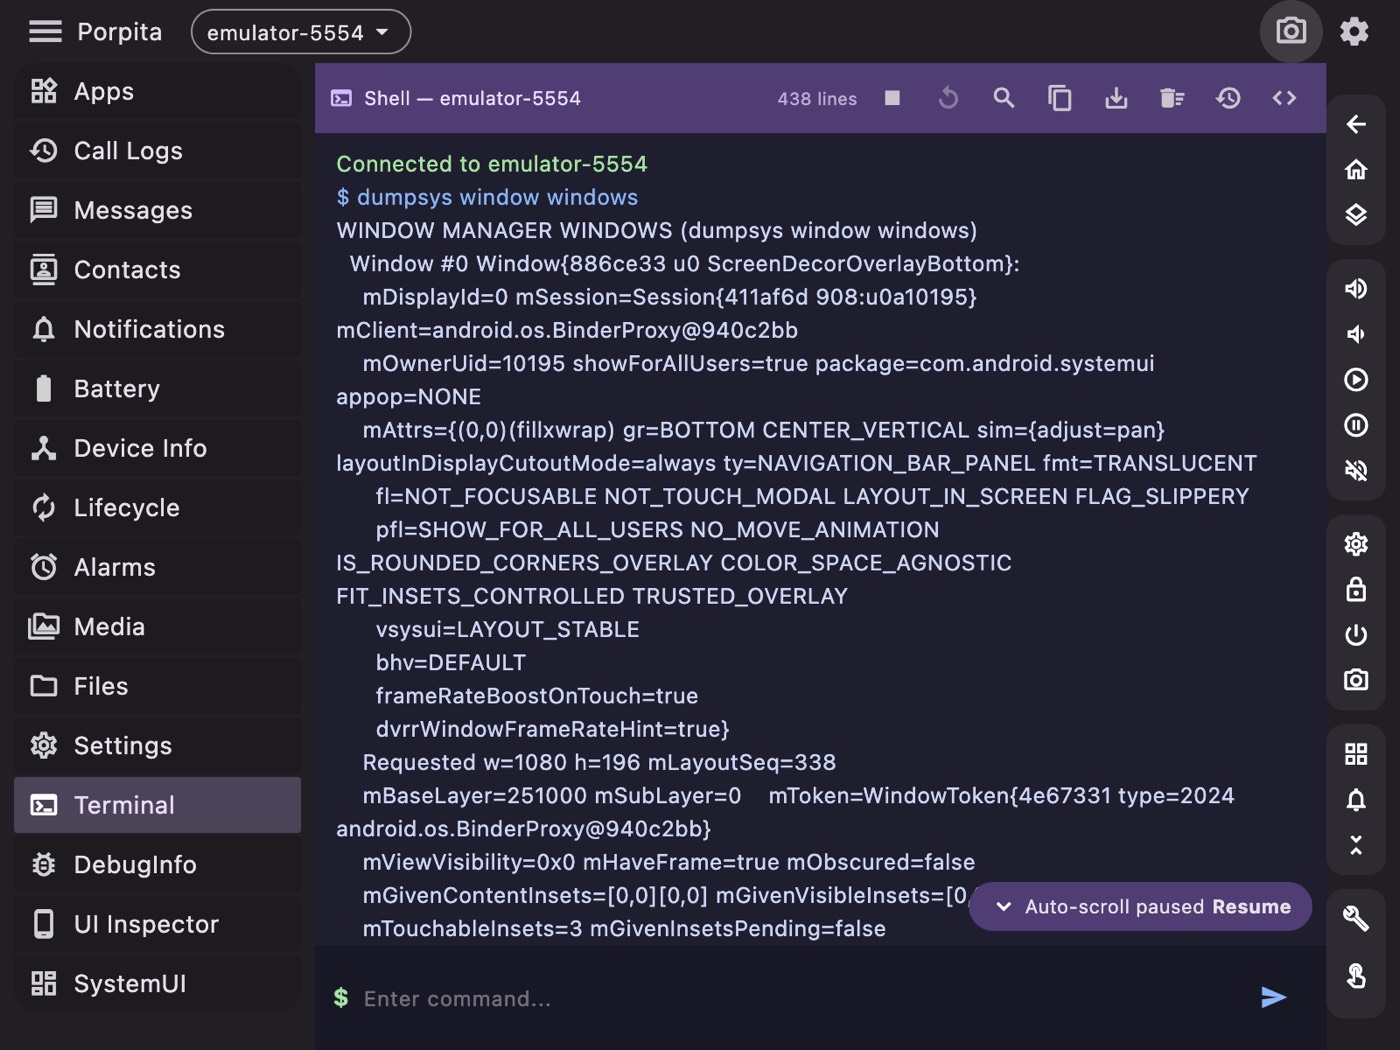The height and width of the screenshot is (1050, 1400).
Task: Click the '$ dumpsys window windows' command line
Action: click(x=487, y=197)
